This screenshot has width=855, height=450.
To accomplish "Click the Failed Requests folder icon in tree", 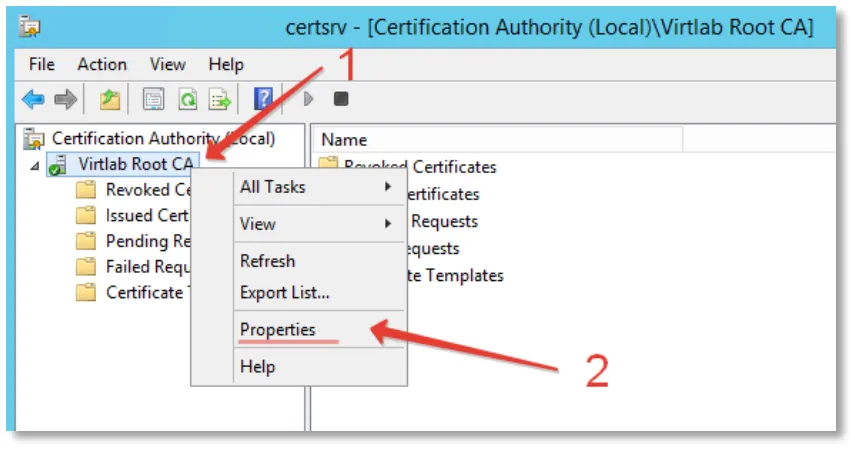I will click(x=86, y=267).
